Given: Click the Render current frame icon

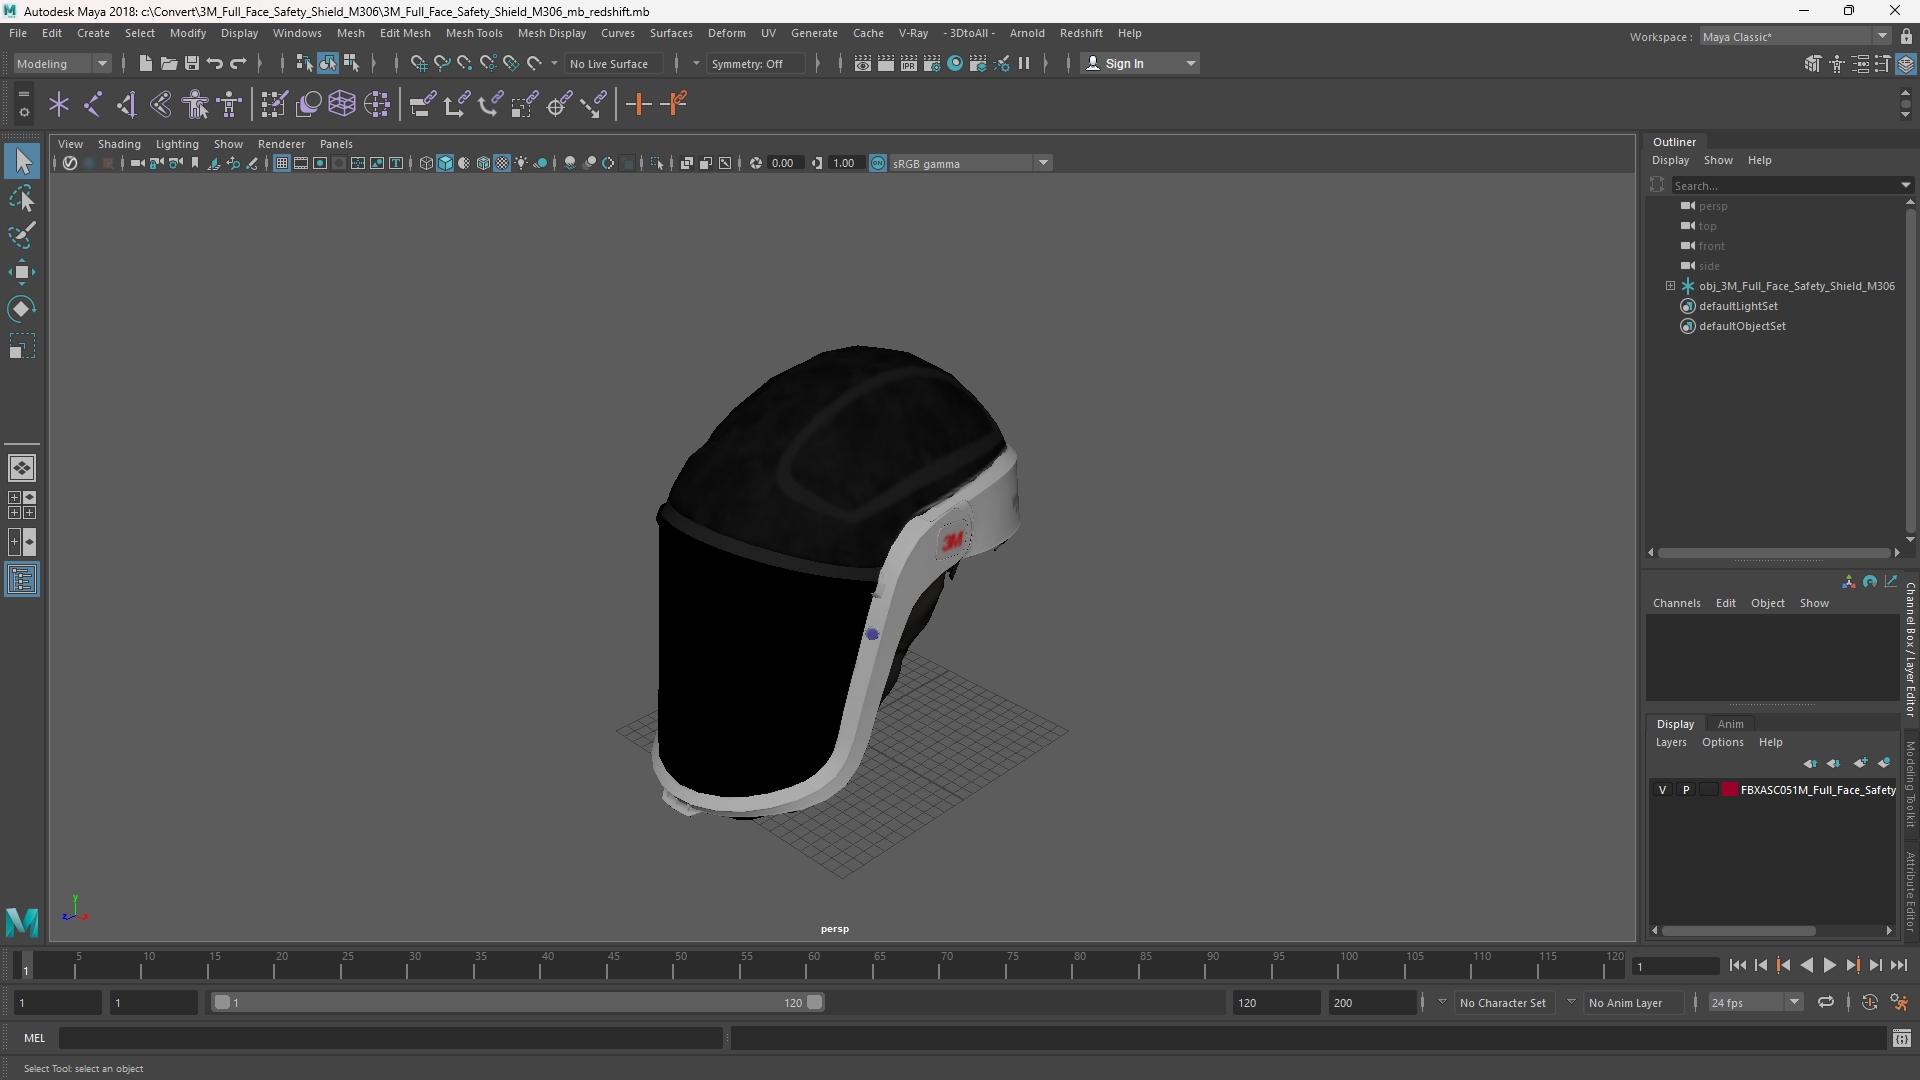Looking at the screenshot, I should pyautogui.click(x=886, y=63).
